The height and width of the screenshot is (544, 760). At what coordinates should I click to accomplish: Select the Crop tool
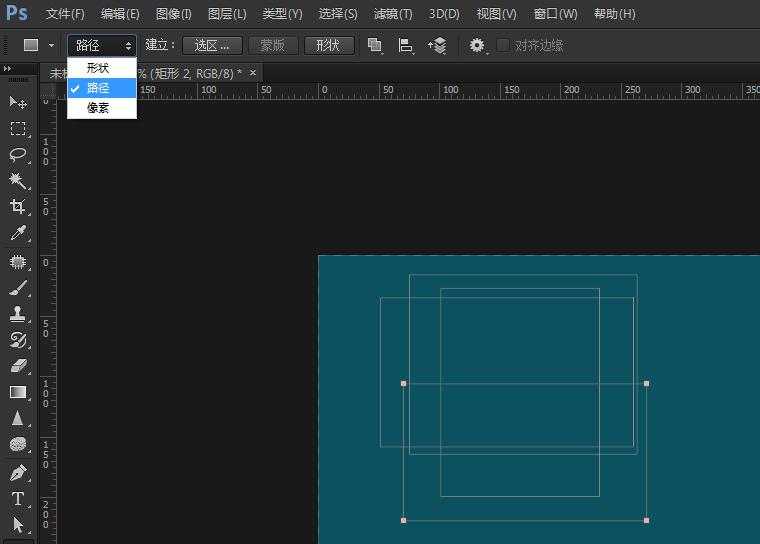pyautogui.click(x=18, y=207)
